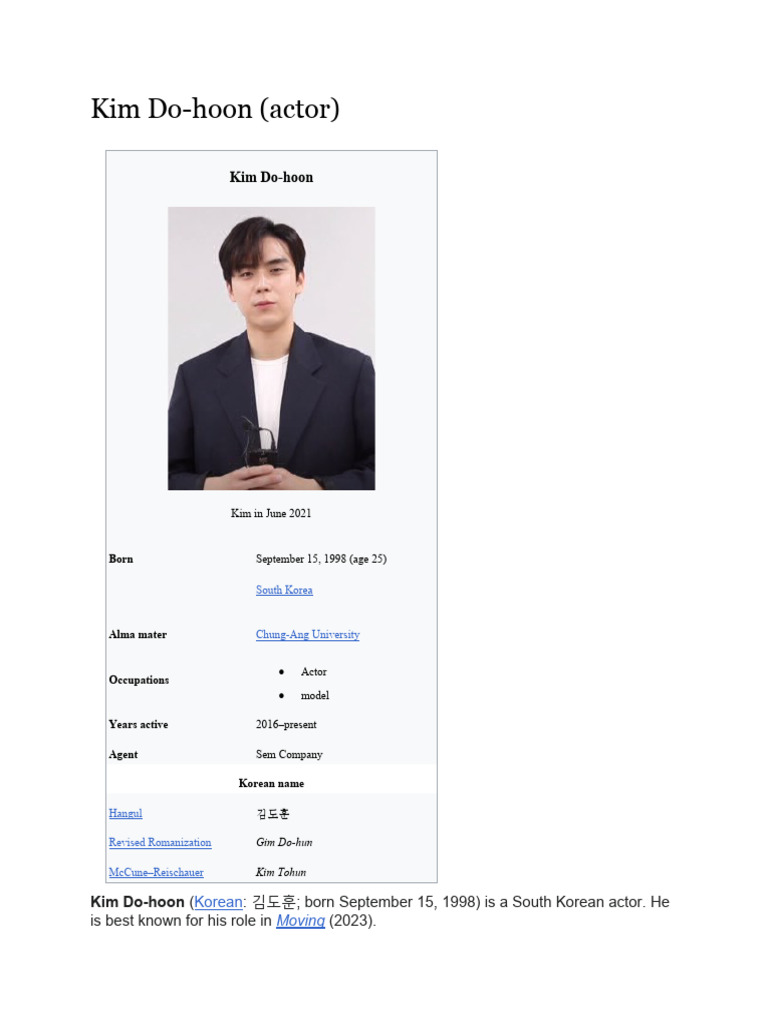The width and height of the screenshot is (768, 1024).
Task: Click the caption Kim in June 2021
Action: [x=271, y=513]
